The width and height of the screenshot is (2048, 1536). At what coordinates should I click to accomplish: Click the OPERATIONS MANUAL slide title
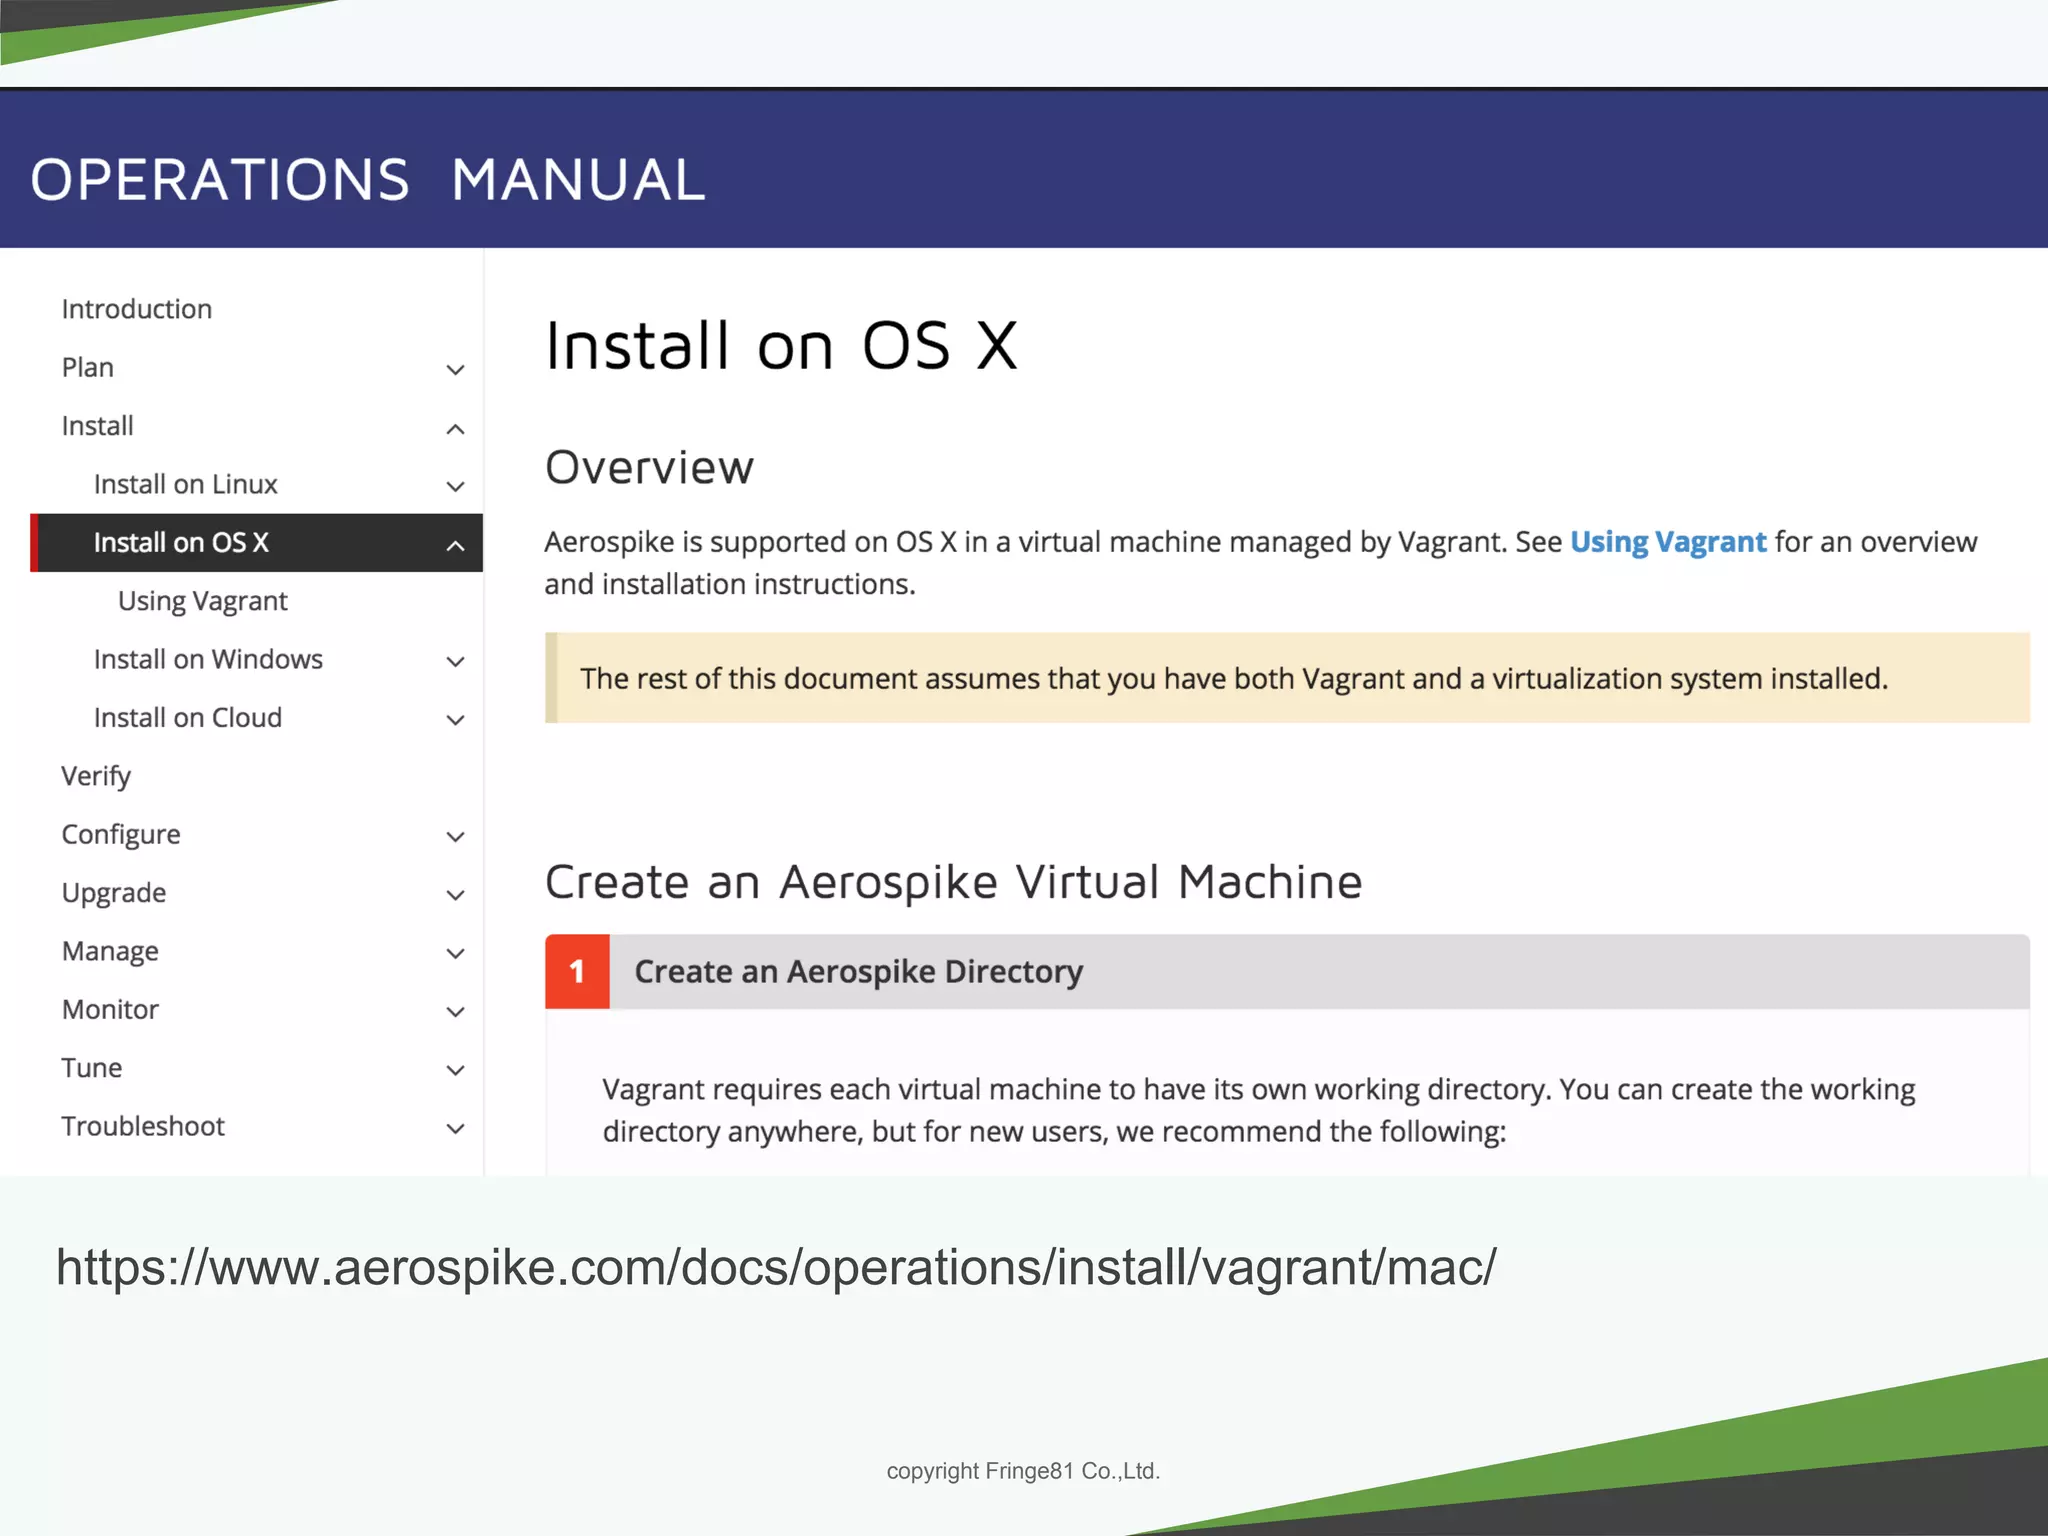[368, 180]
